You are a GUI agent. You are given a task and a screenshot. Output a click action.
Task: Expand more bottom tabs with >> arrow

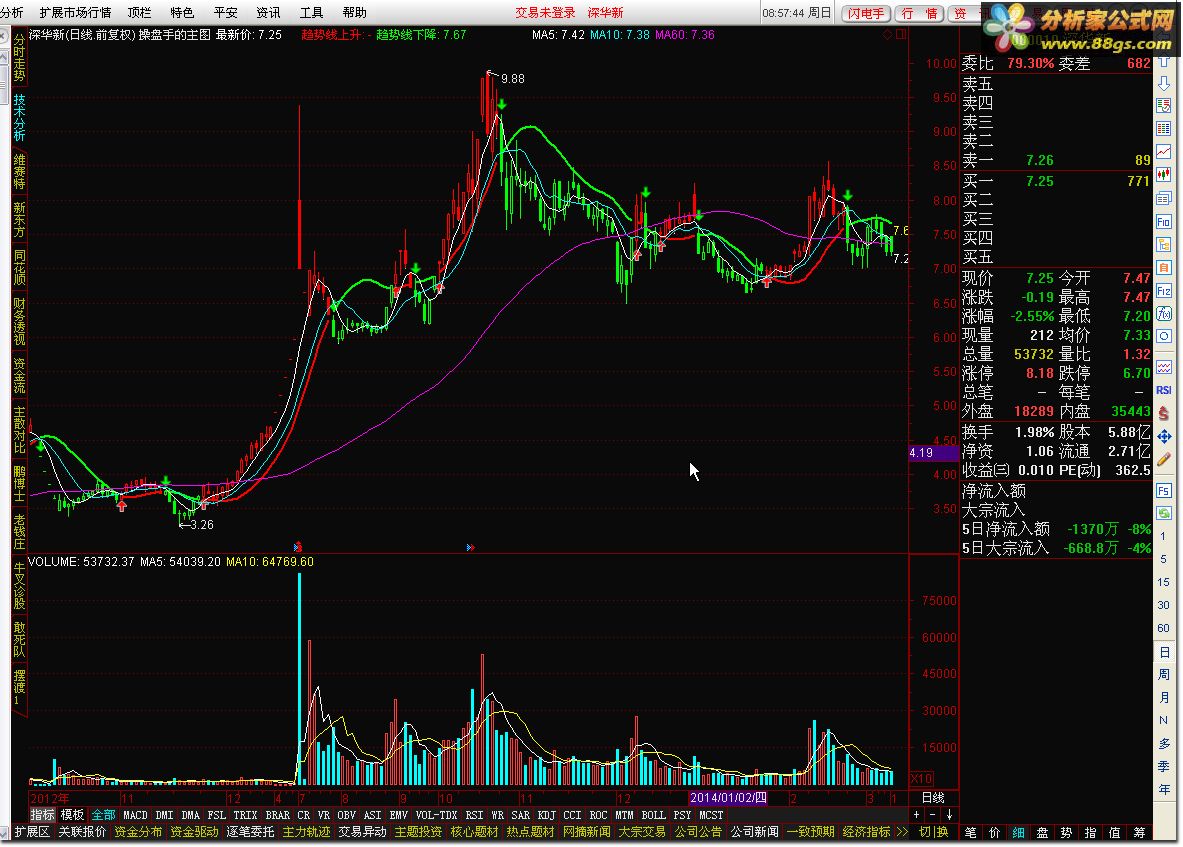pos(902,832)
